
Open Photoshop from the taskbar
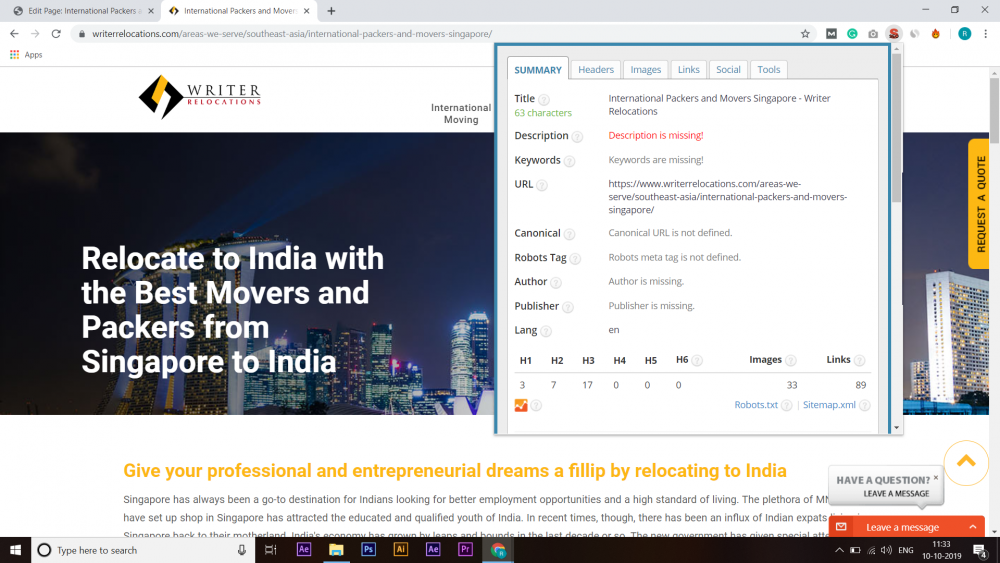tap(368, 550)
